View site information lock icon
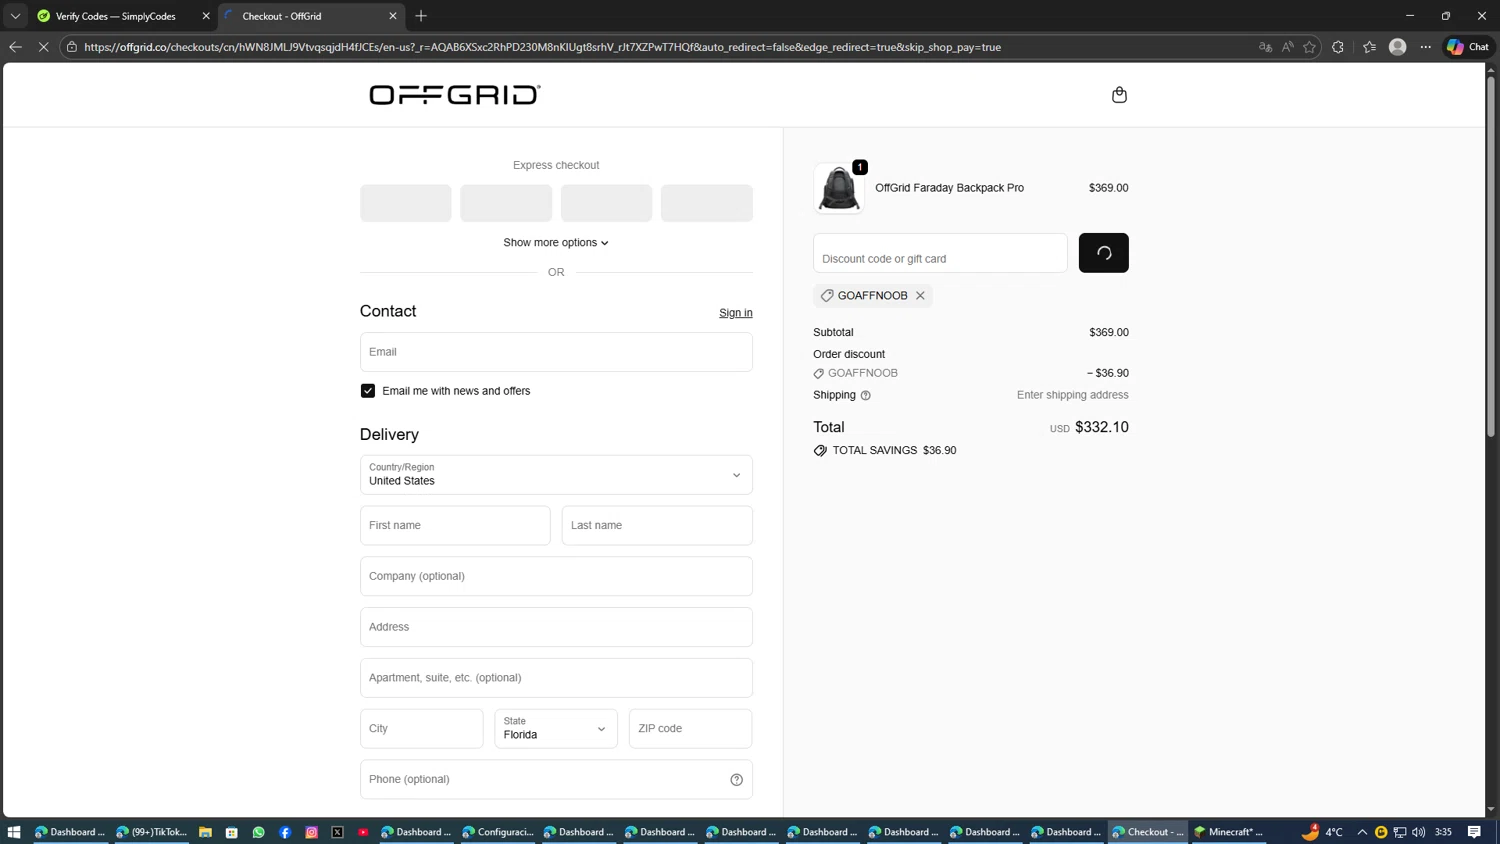The image size is (1500, 844). tap(72, 47)
